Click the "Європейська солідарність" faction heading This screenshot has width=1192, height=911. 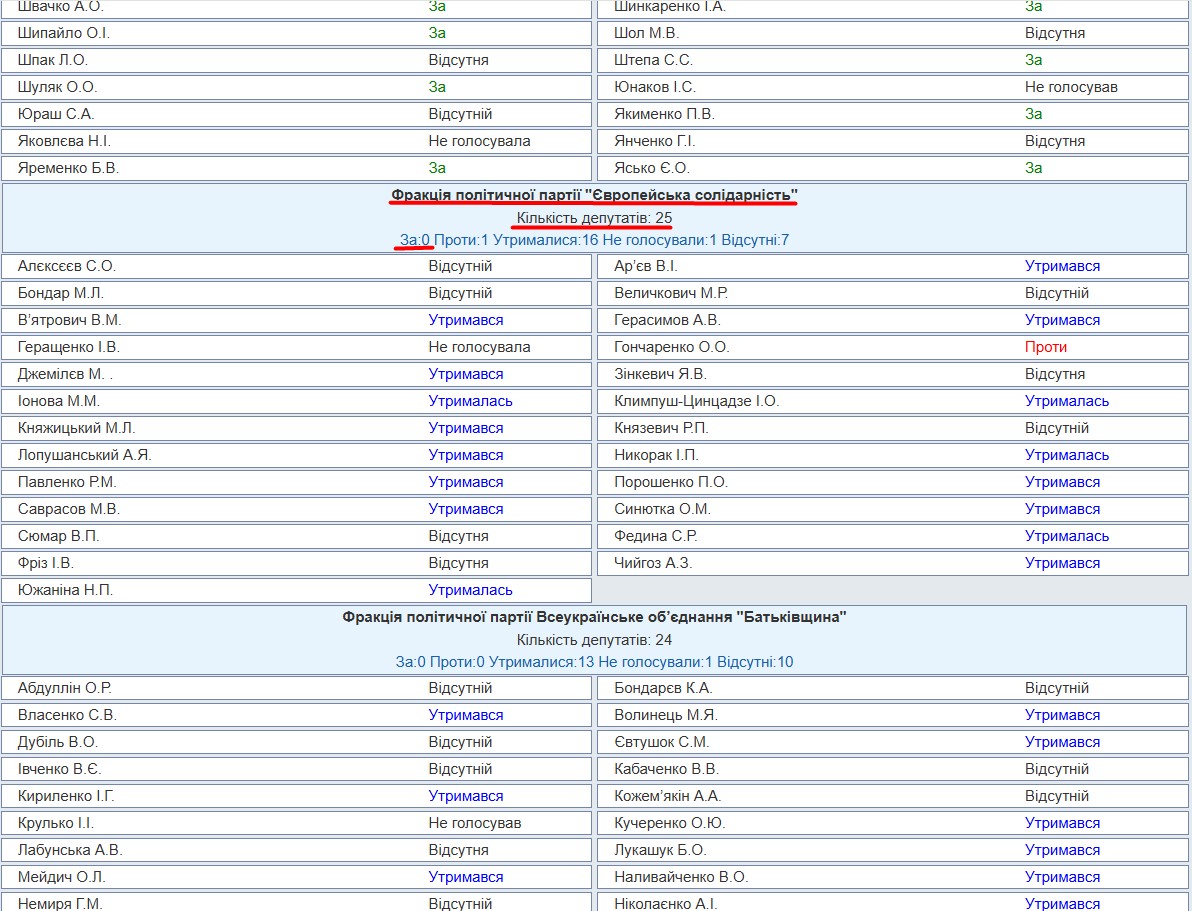click(x=594, y=195)
